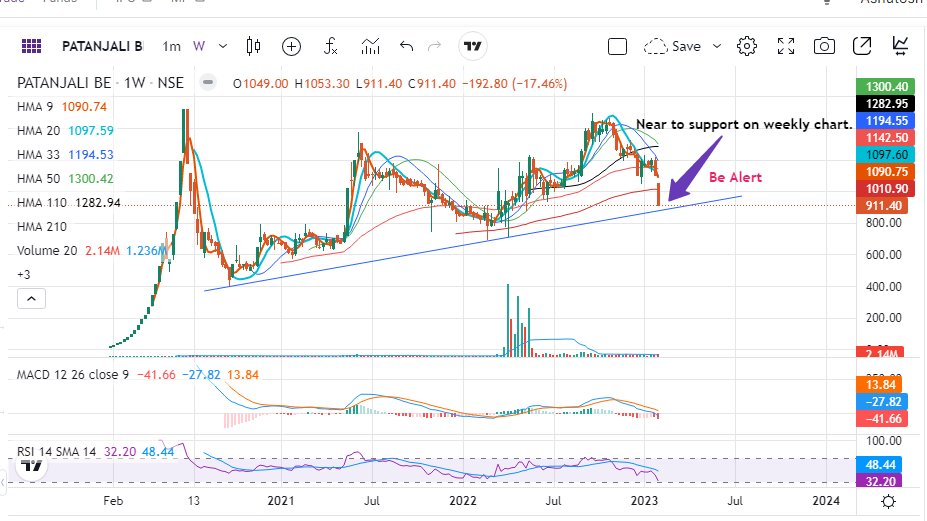Expand the Save options dropdown arrow
Screen dimensions: 927x521
tap(717, 46)
